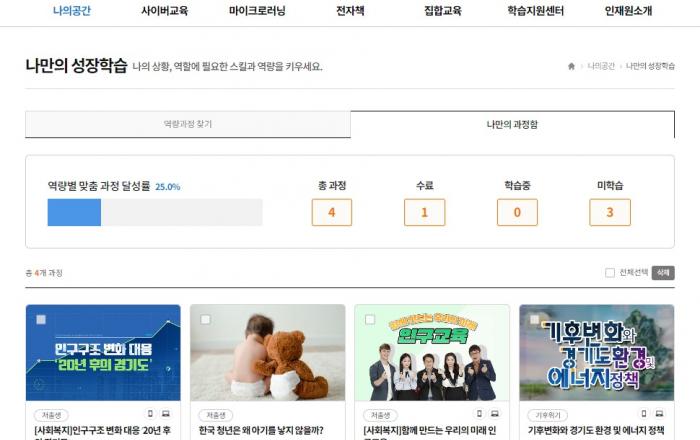
Task: Click PC icon on 기후변화와 경기도 환경 card
Action: (x=659, y=414)
